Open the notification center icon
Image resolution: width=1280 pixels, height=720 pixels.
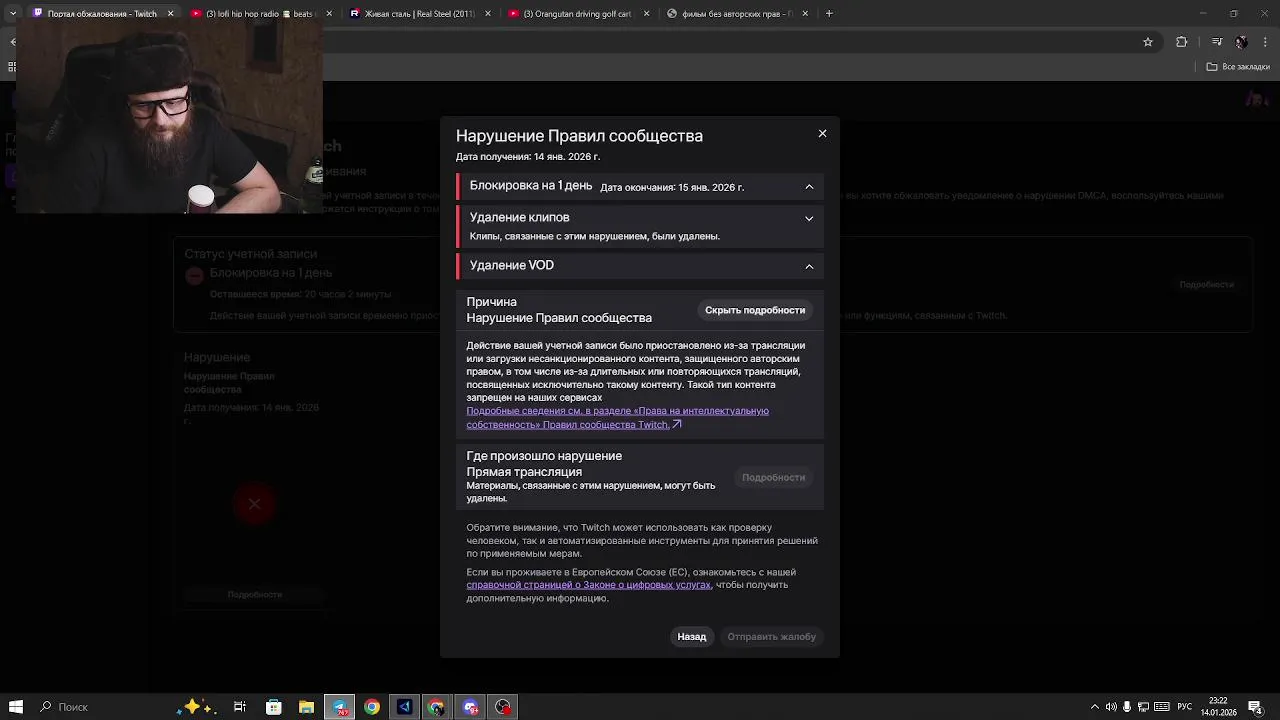pos(1257,707)
